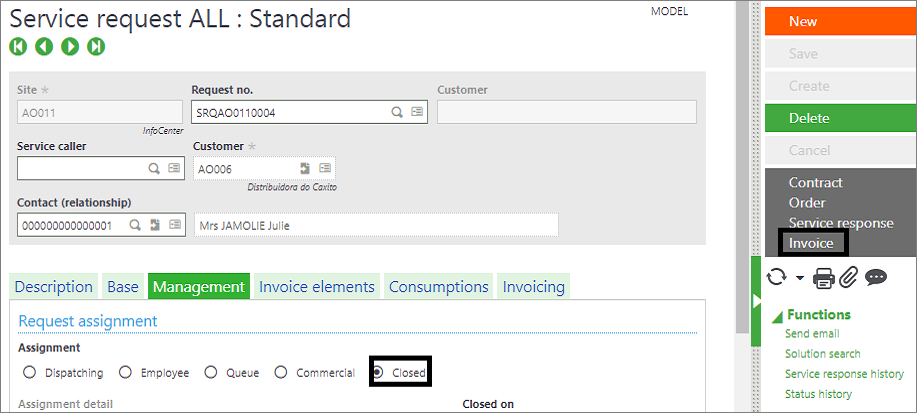917x413 pixels.
Task: Open the Management tab
Action: 199,287
